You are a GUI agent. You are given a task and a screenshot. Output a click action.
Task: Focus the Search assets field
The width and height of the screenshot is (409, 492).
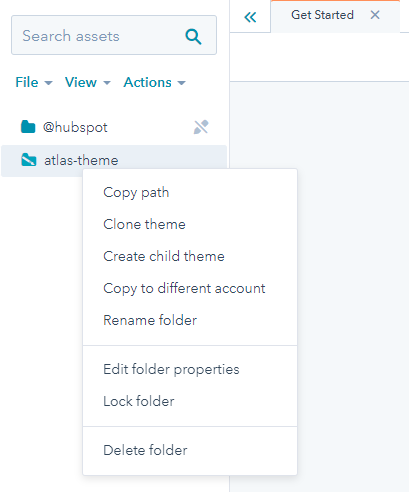tap(114, 35)
